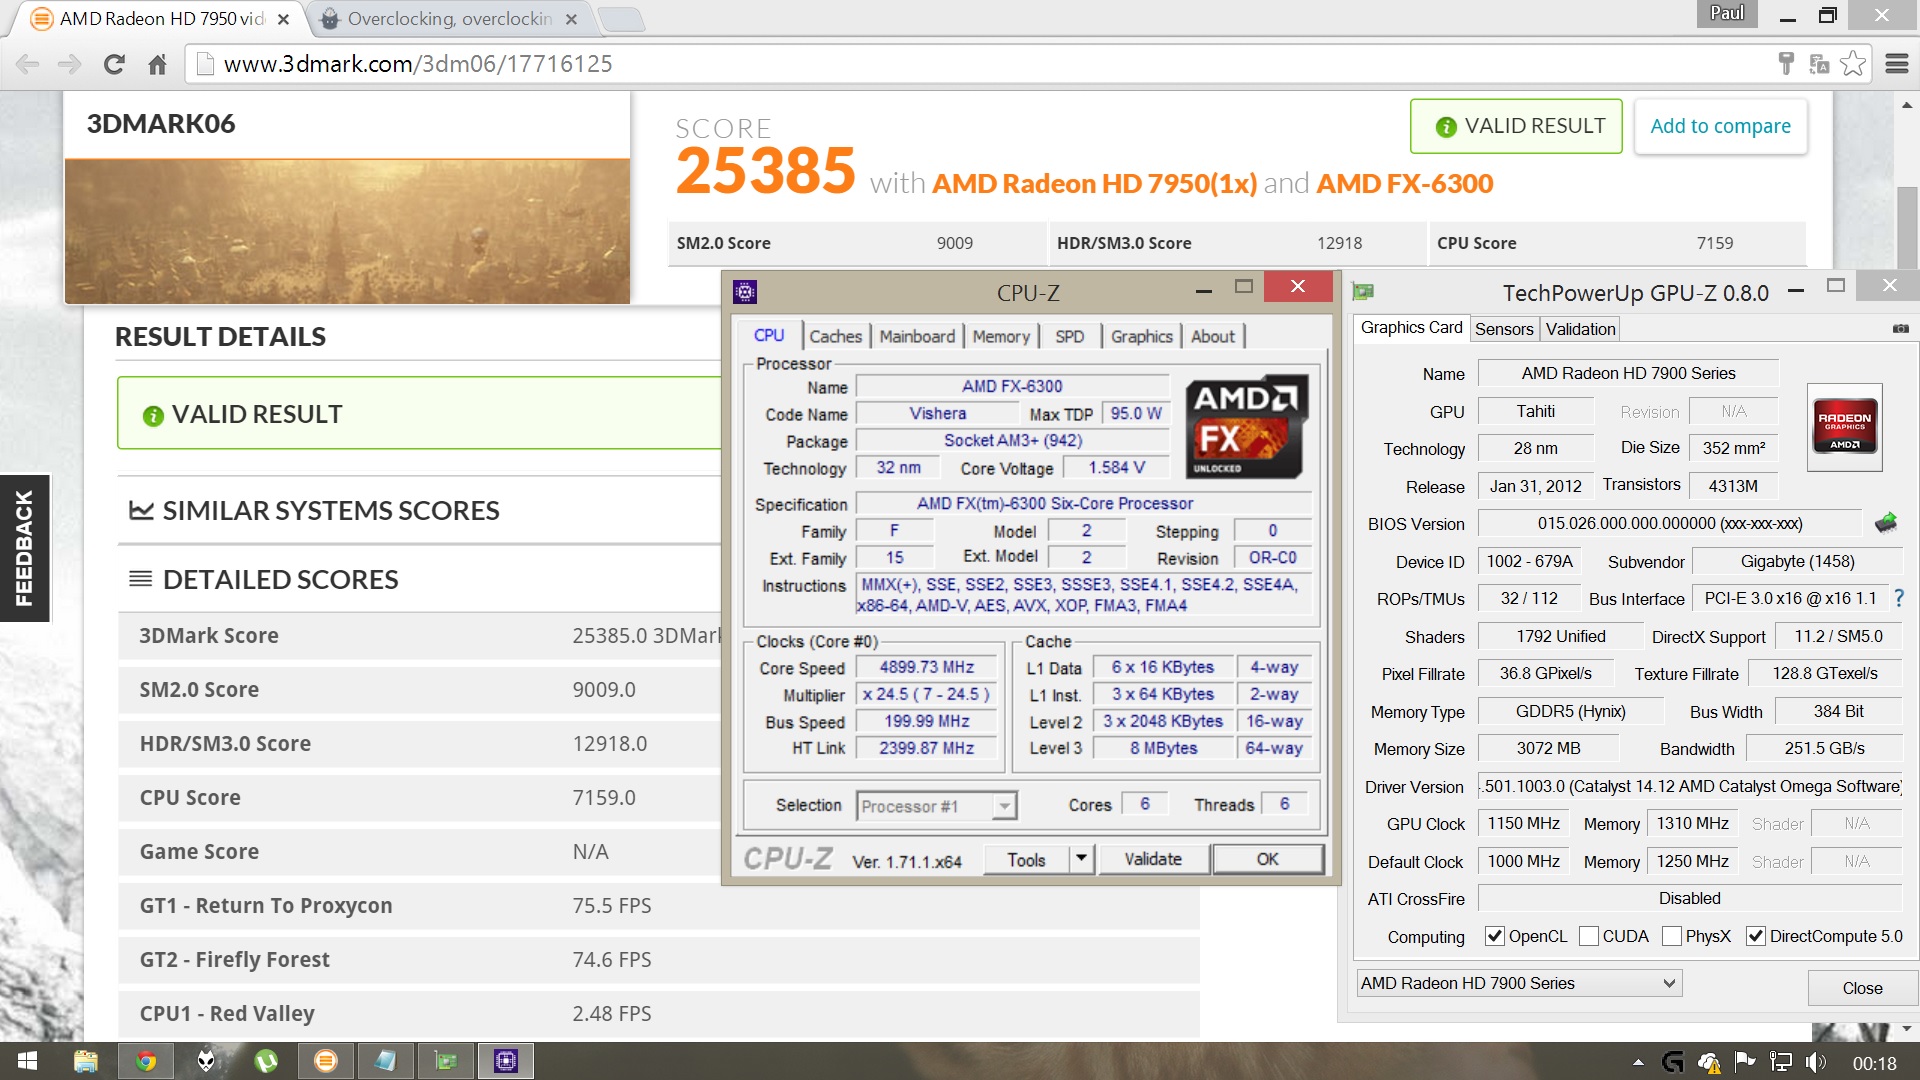Click the Paul profile button in Chrome
This screenshot has width=1920, height=1080.
[1727, 14]
